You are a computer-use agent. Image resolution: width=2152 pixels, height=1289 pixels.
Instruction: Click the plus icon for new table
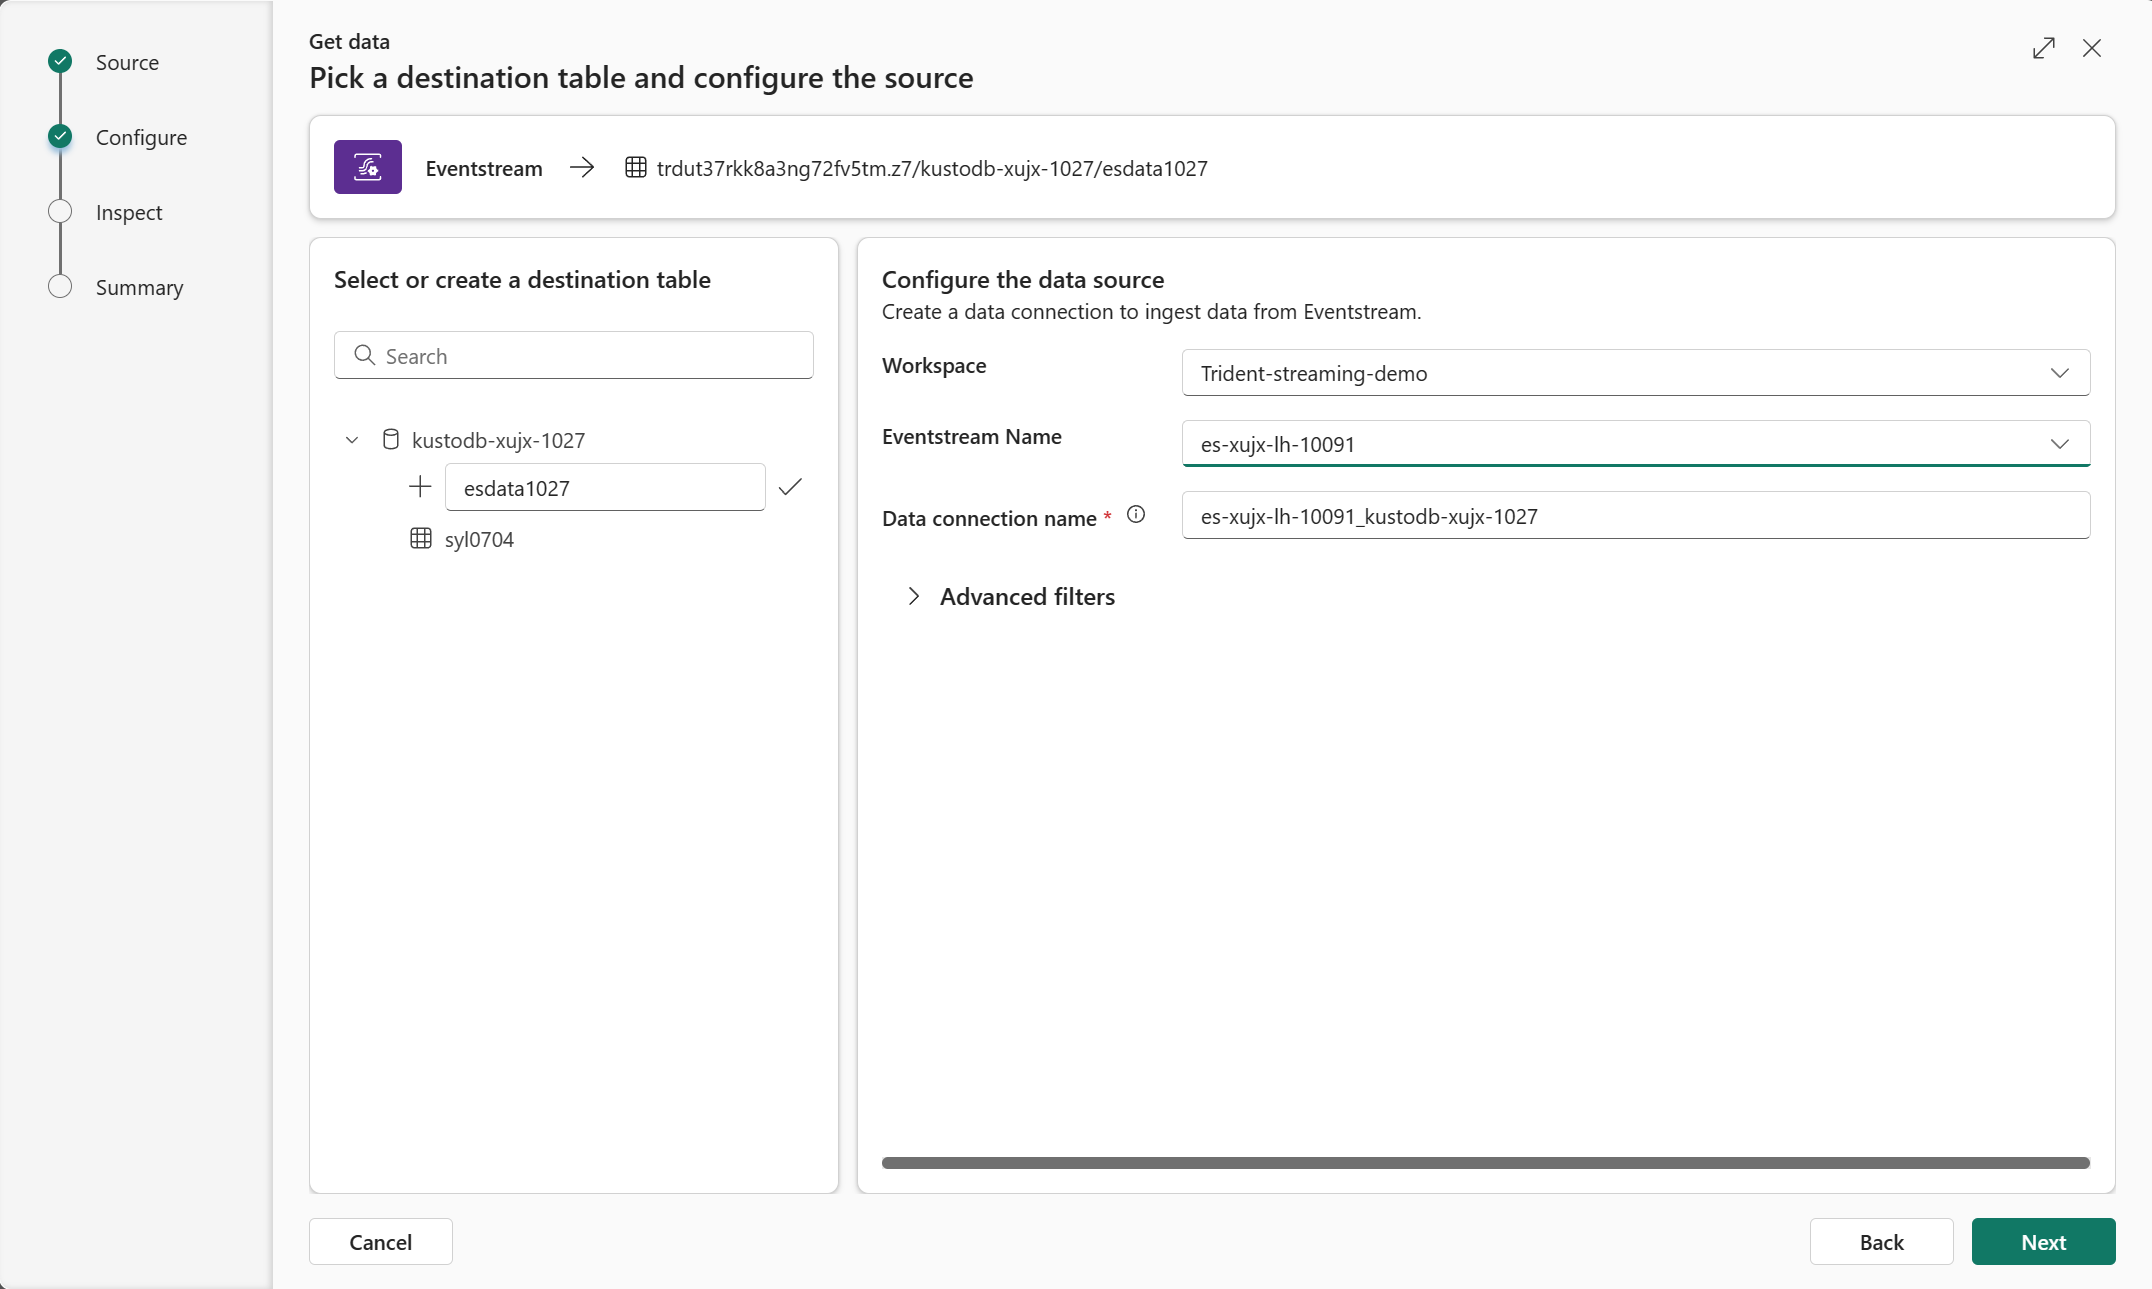tap(420, 487)
